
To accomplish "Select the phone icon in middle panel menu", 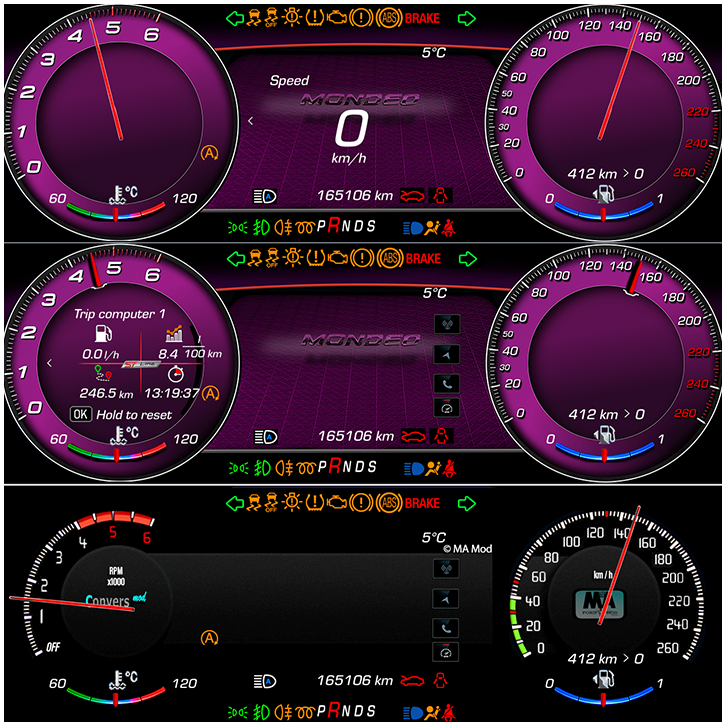I will pos(446,382).
